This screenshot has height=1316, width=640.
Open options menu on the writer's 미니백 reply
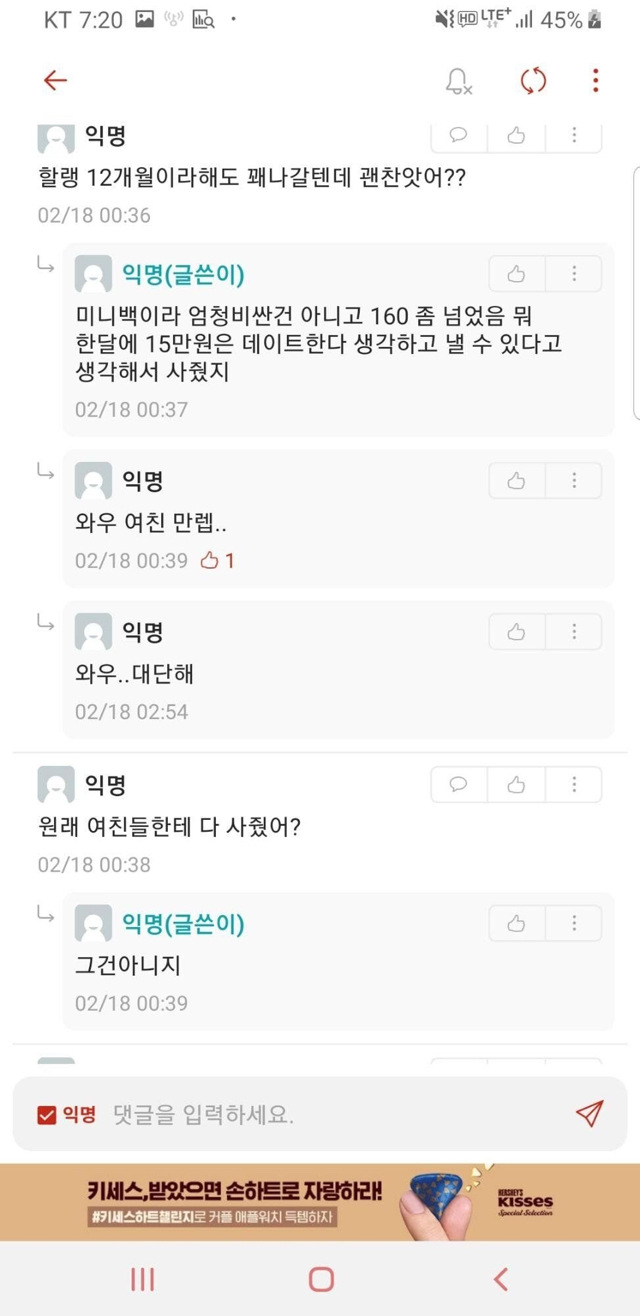(574, 273)
